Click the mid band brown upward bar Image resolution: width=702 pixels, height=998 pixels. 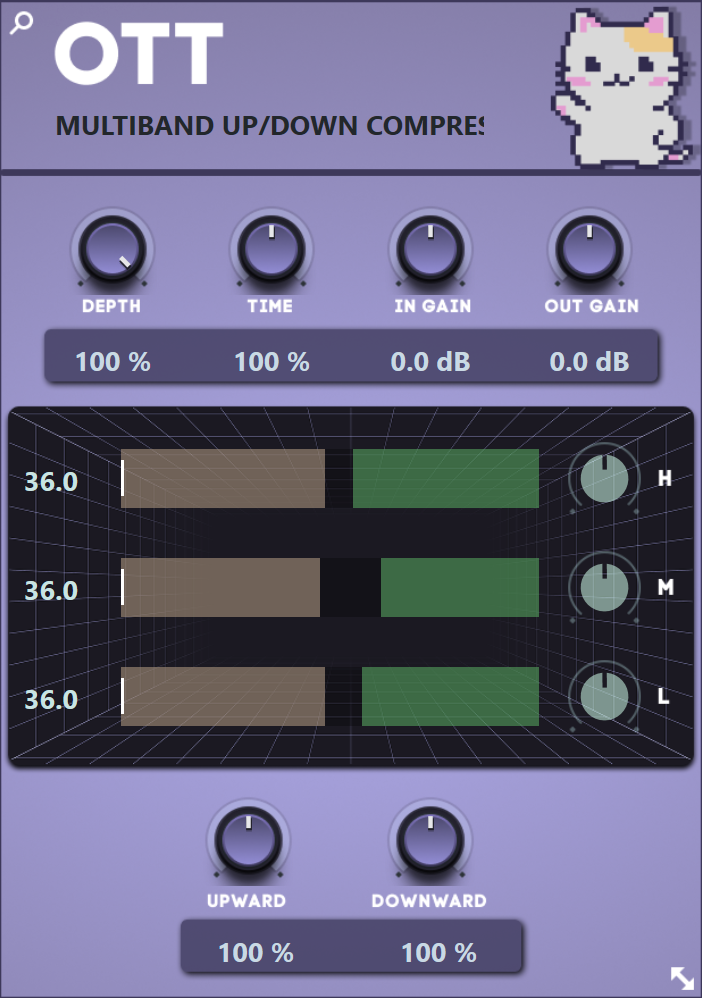pos(220,587)
